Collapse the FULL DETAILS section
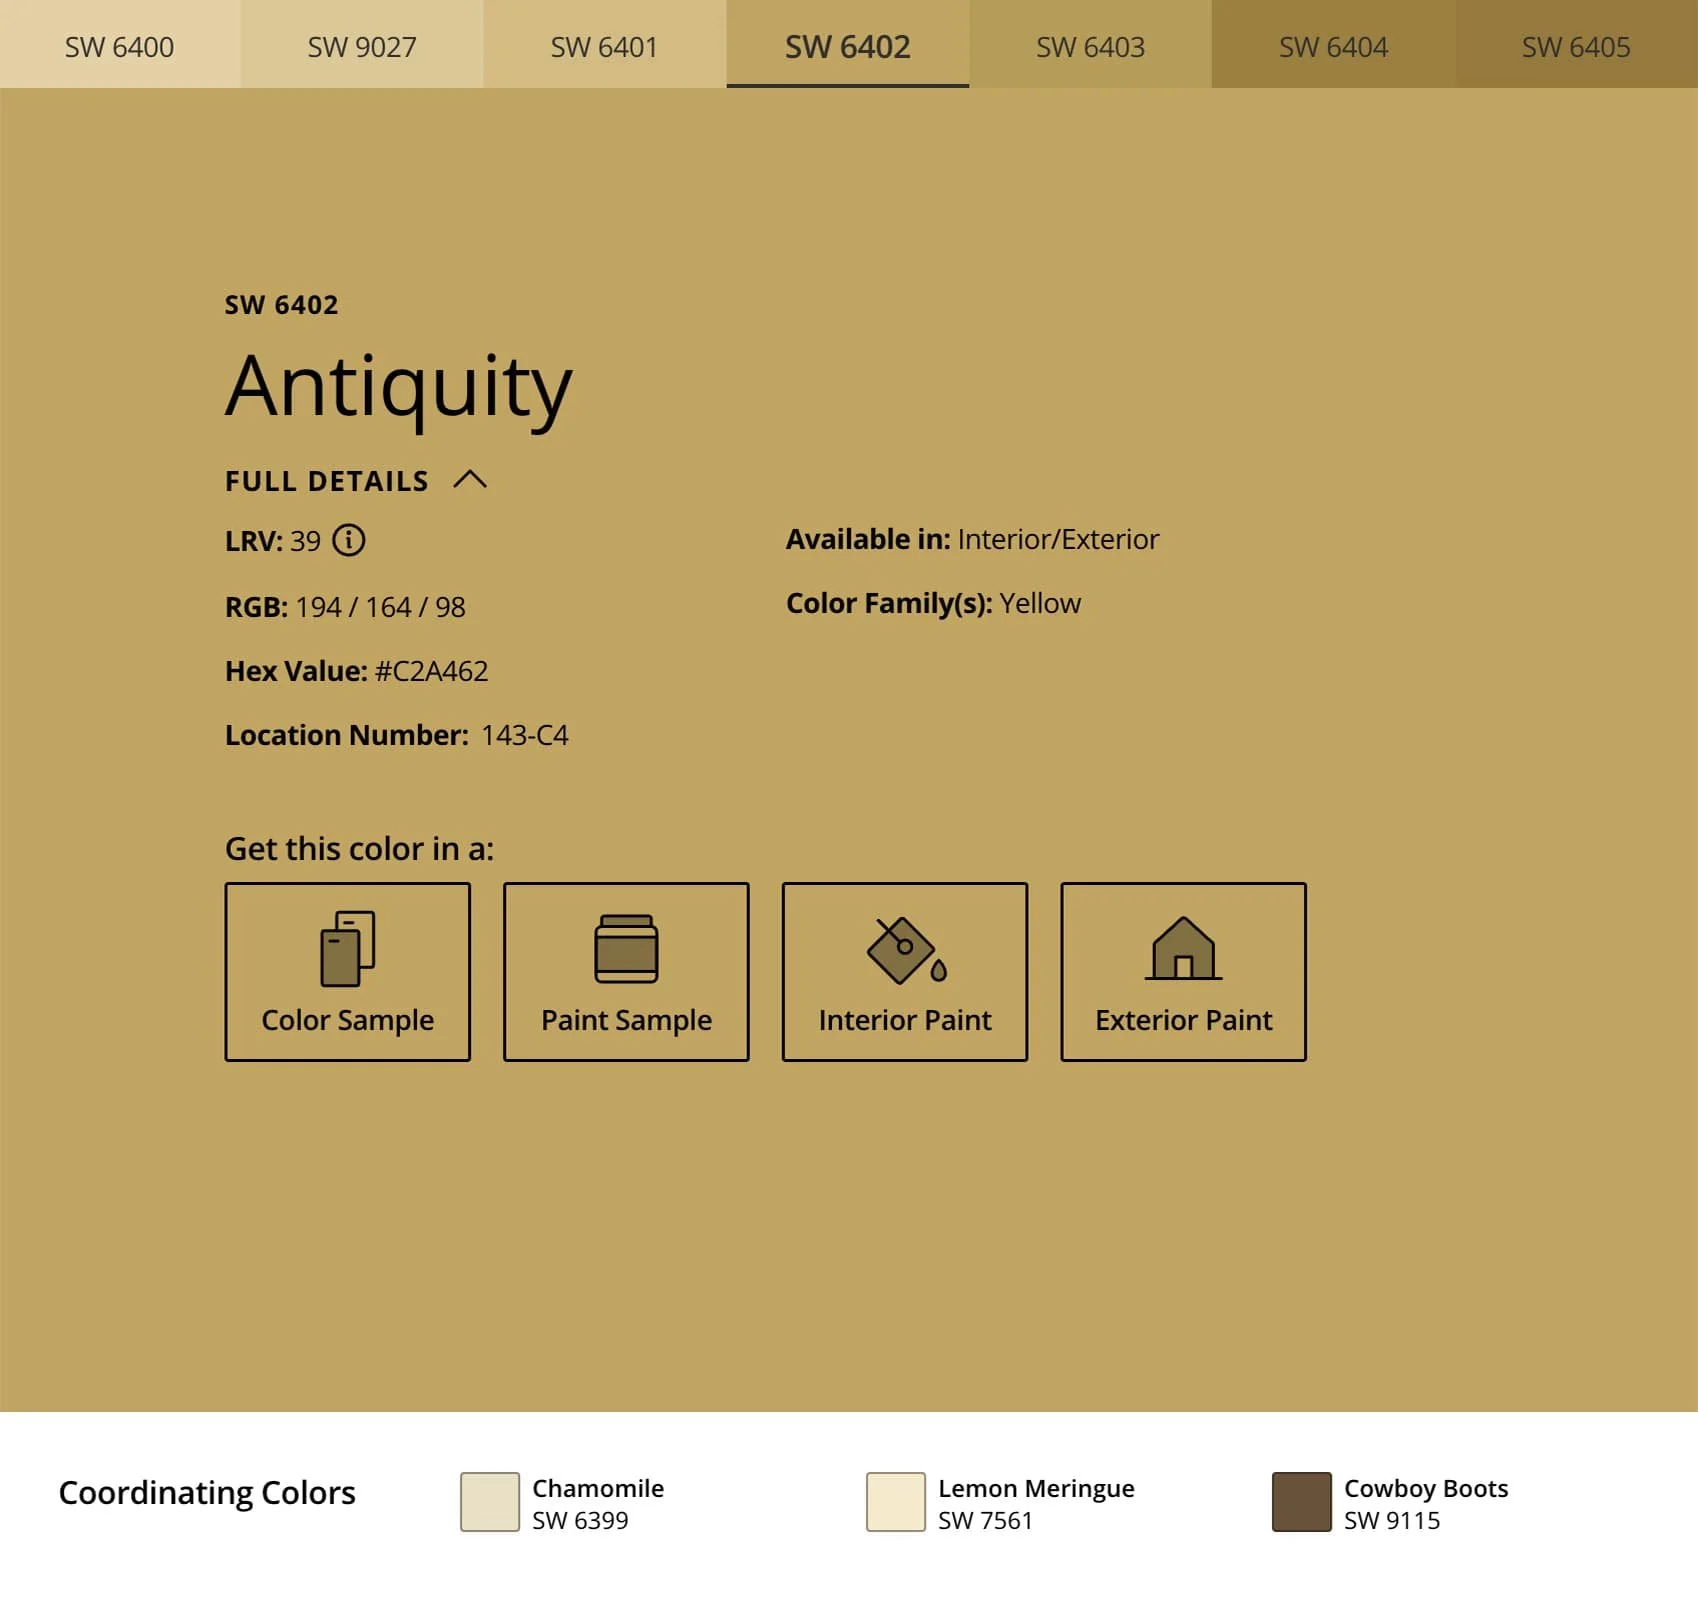 (325, 480)
